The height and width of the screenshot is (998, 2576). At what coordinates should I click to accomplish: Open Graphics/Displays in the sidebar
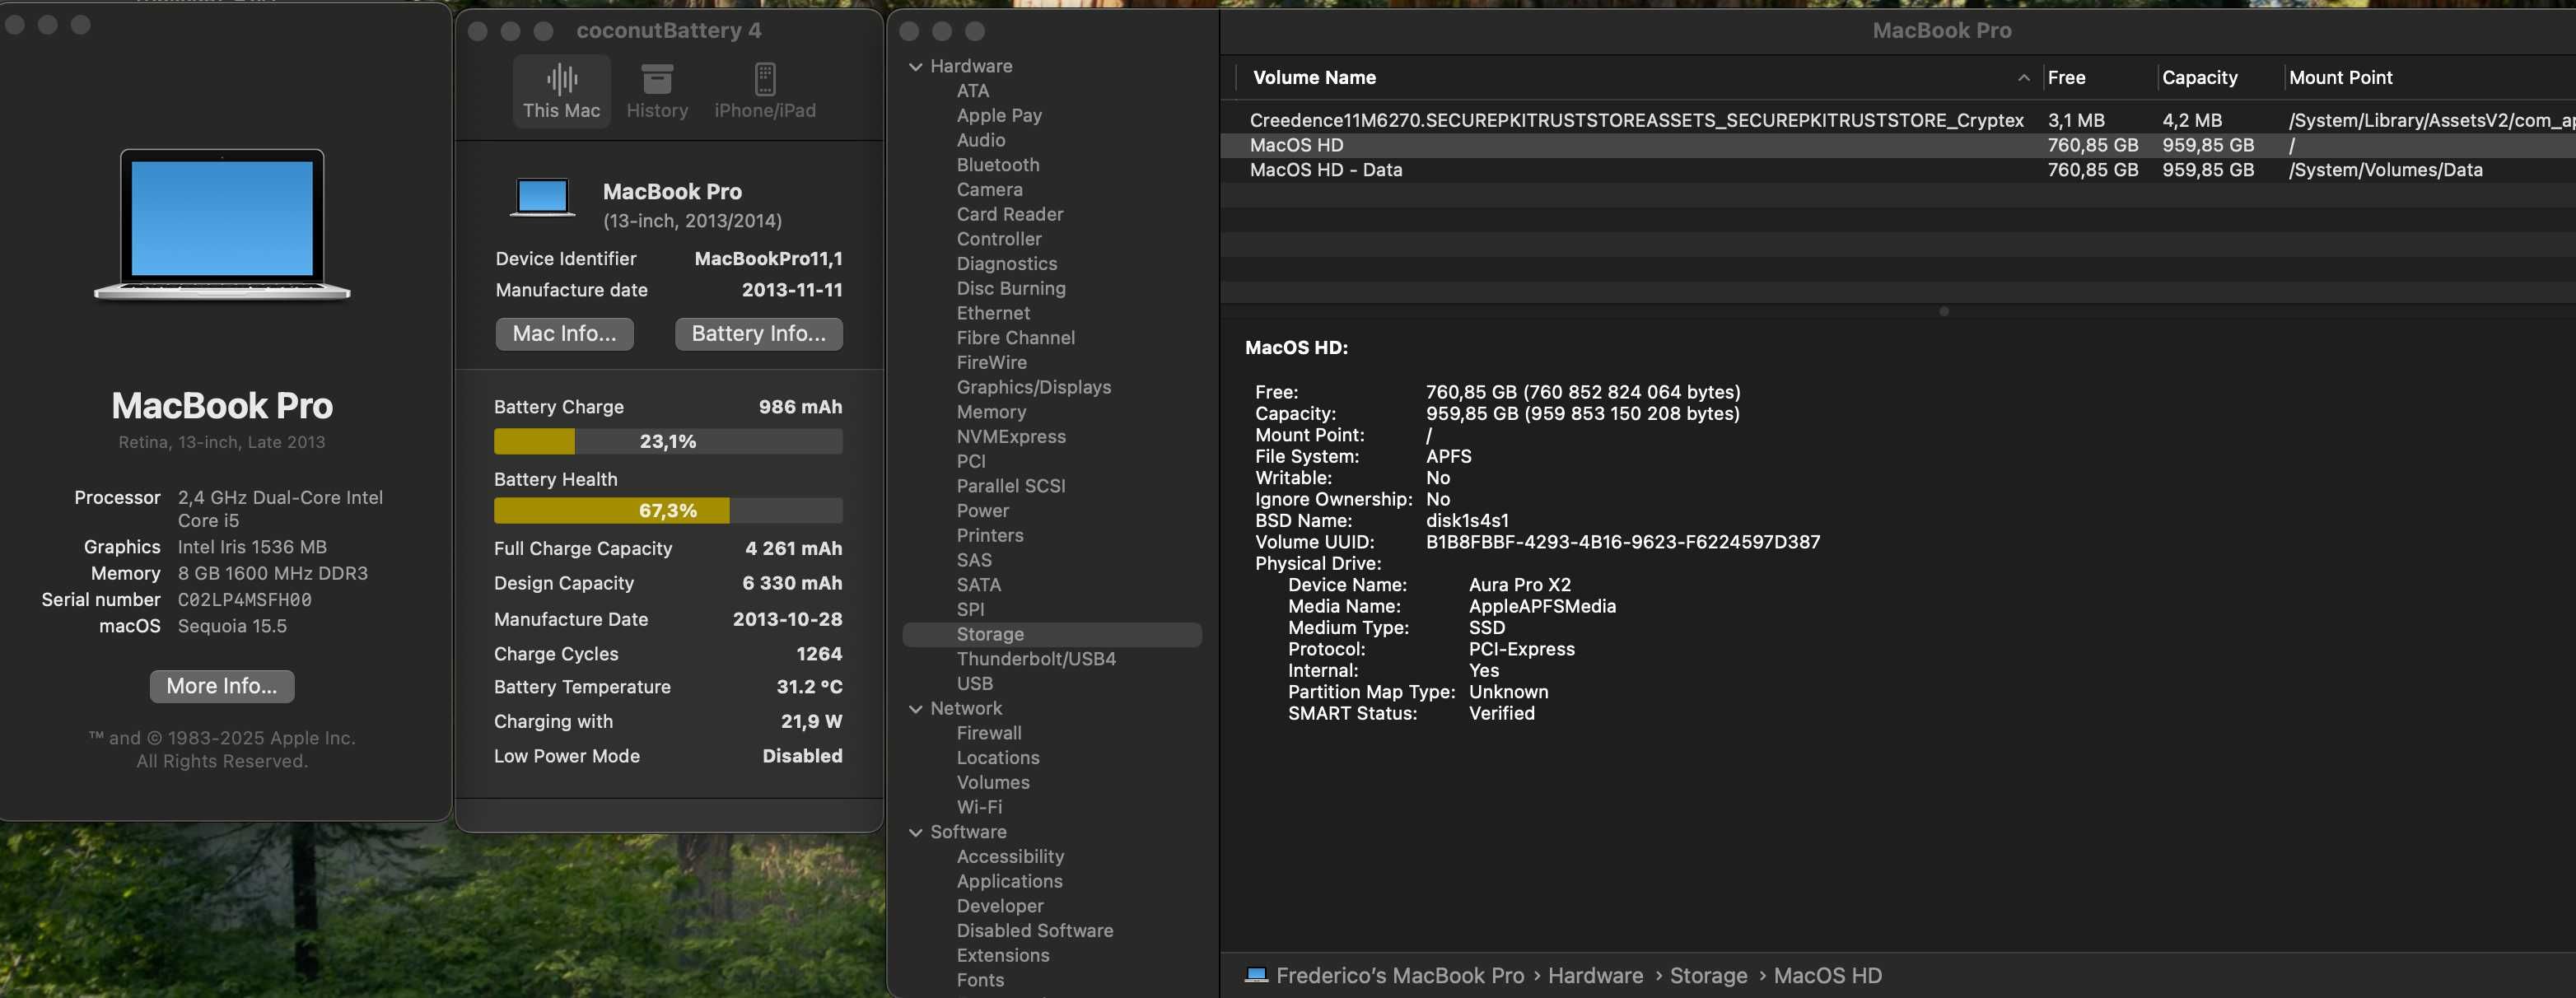click(x=1033, y=388)
